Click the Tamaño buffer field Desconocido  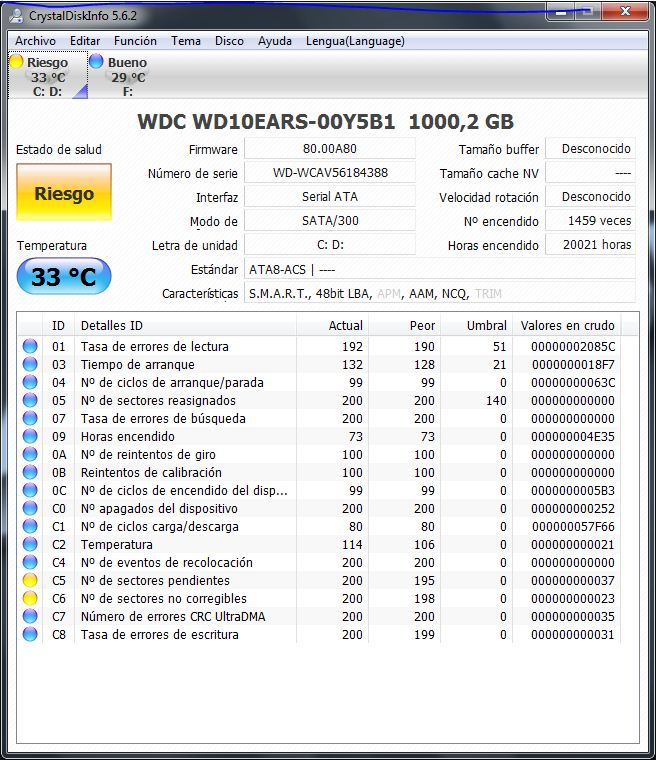[x=591, y=148]
